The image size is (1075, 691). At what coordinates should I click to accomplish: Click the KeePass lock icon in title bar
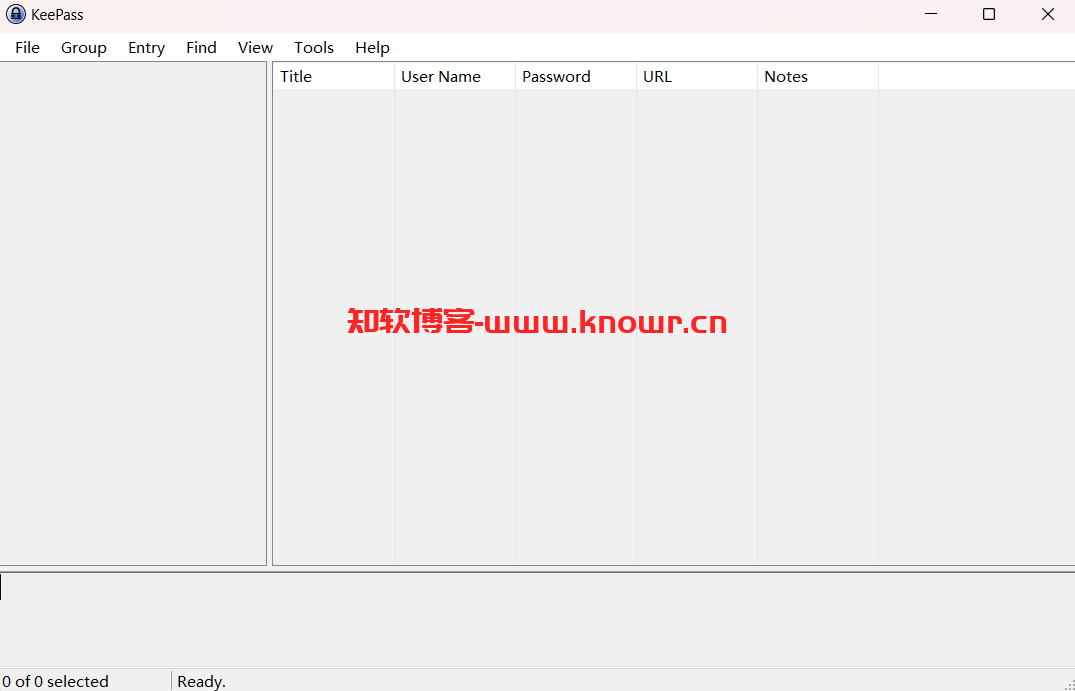point(15,14)
